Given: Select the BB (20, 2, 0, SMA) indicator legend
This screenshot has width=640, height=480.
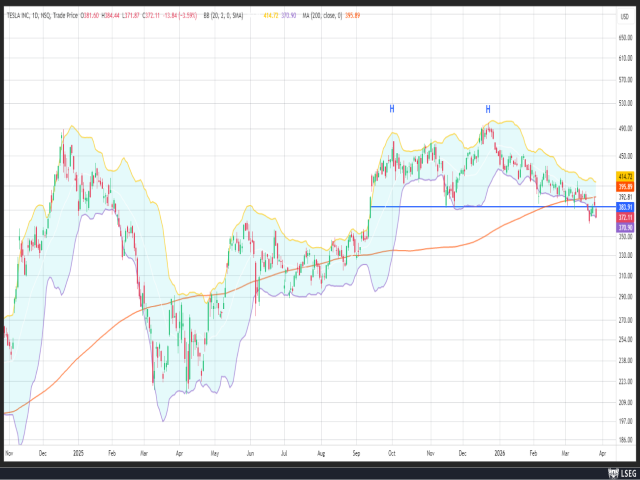Looking at the screenshot, I should point(221,16).
